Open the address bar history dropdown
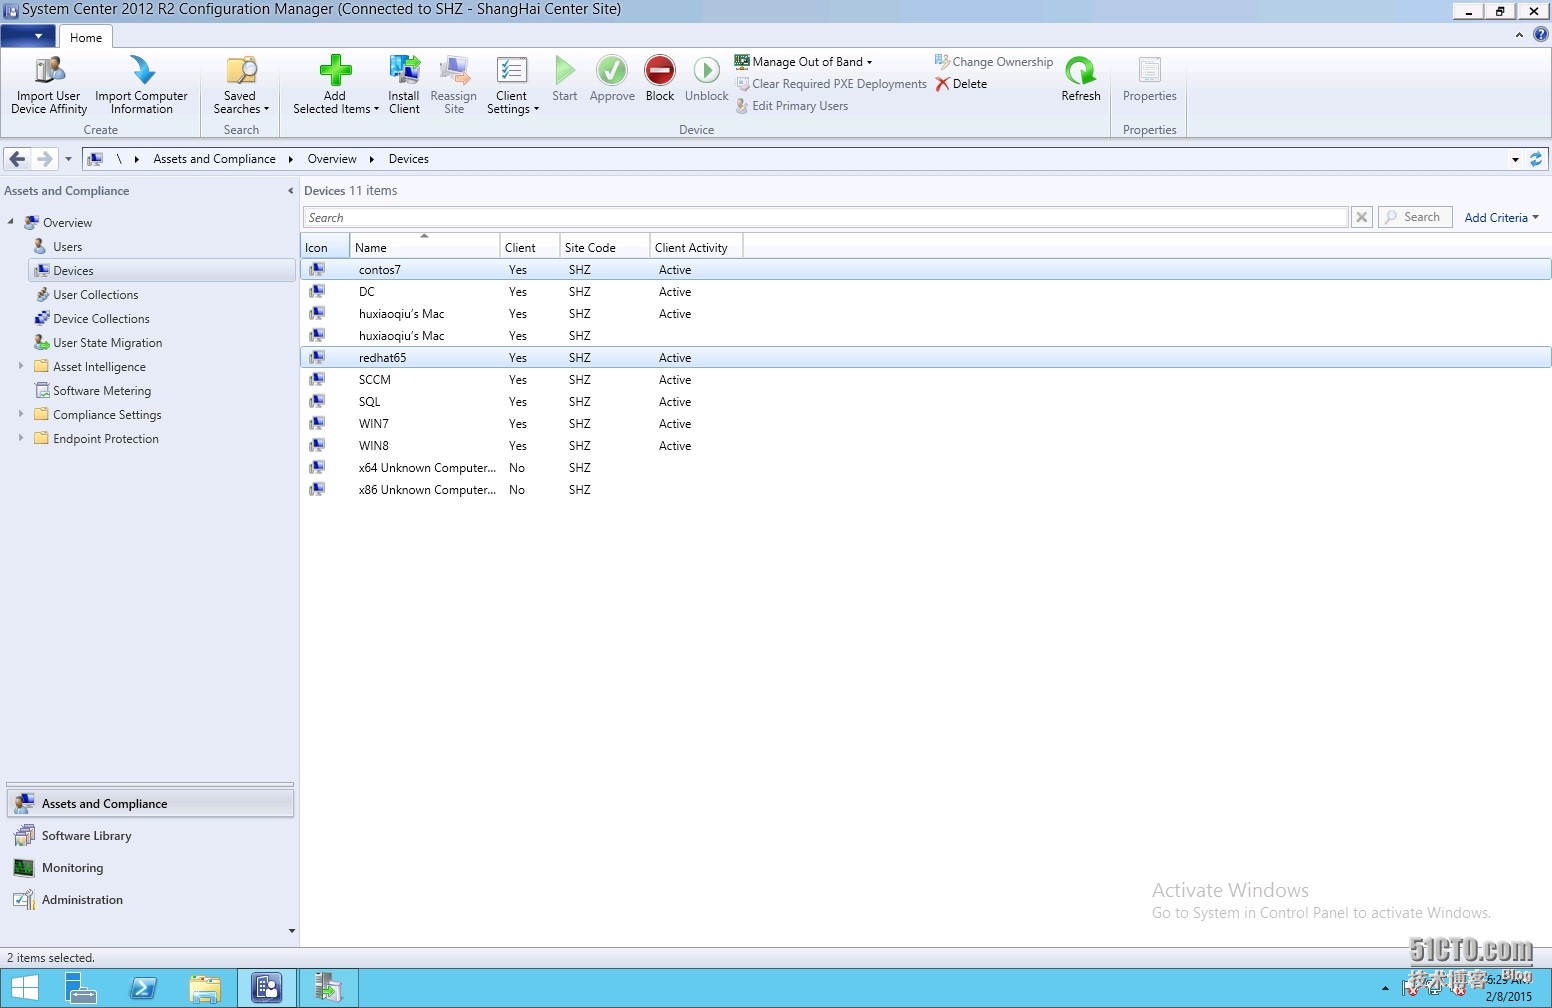Image resolution: width=1552 pixels, height=1008 pixels. pos(1515,159)
